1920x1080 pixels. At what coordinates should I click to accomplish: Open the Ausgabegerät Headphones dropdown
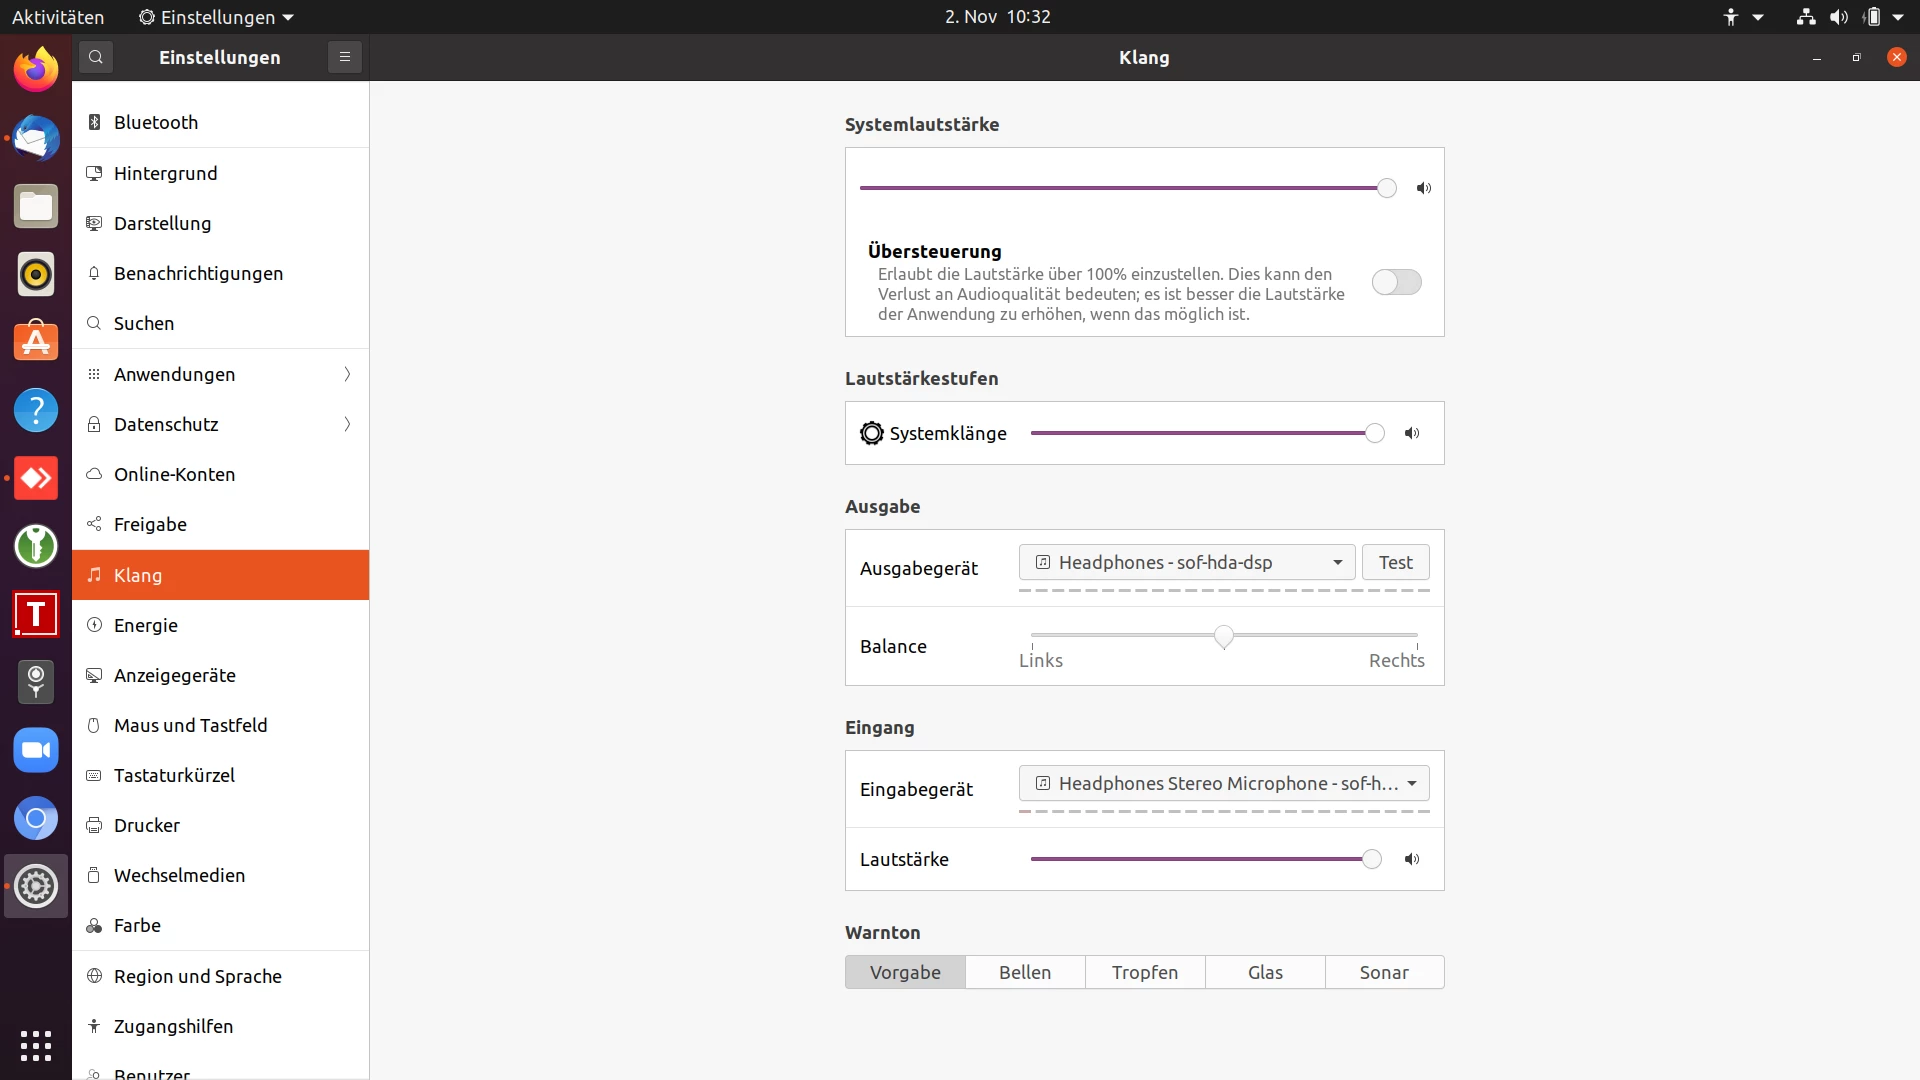click(1187, 562)
